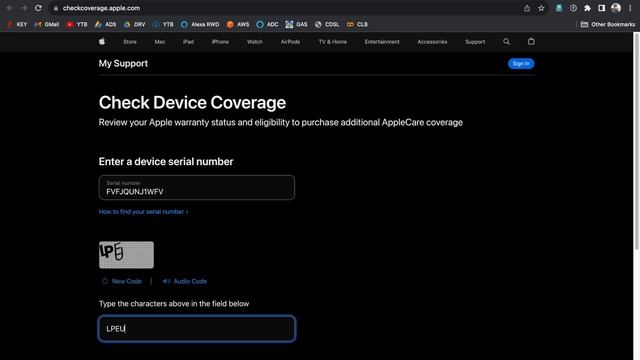Open the KEY bookmark
Viewport: 640px width, 360px height.
click(x=17, y=24)
